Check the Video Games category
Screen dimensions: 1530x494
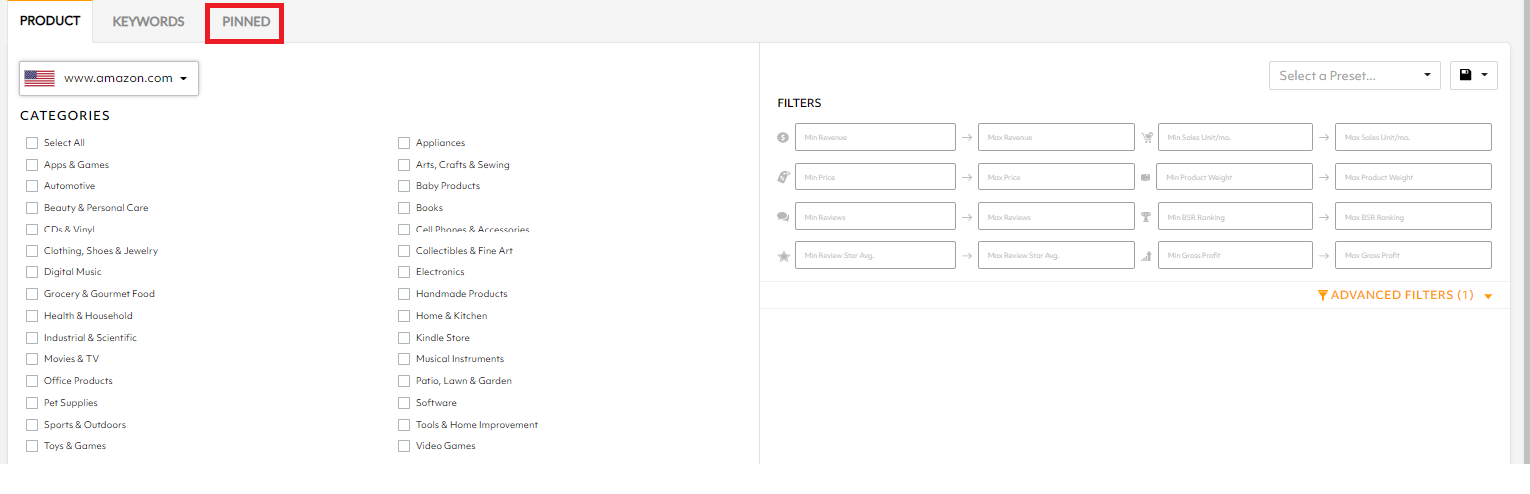404,446
